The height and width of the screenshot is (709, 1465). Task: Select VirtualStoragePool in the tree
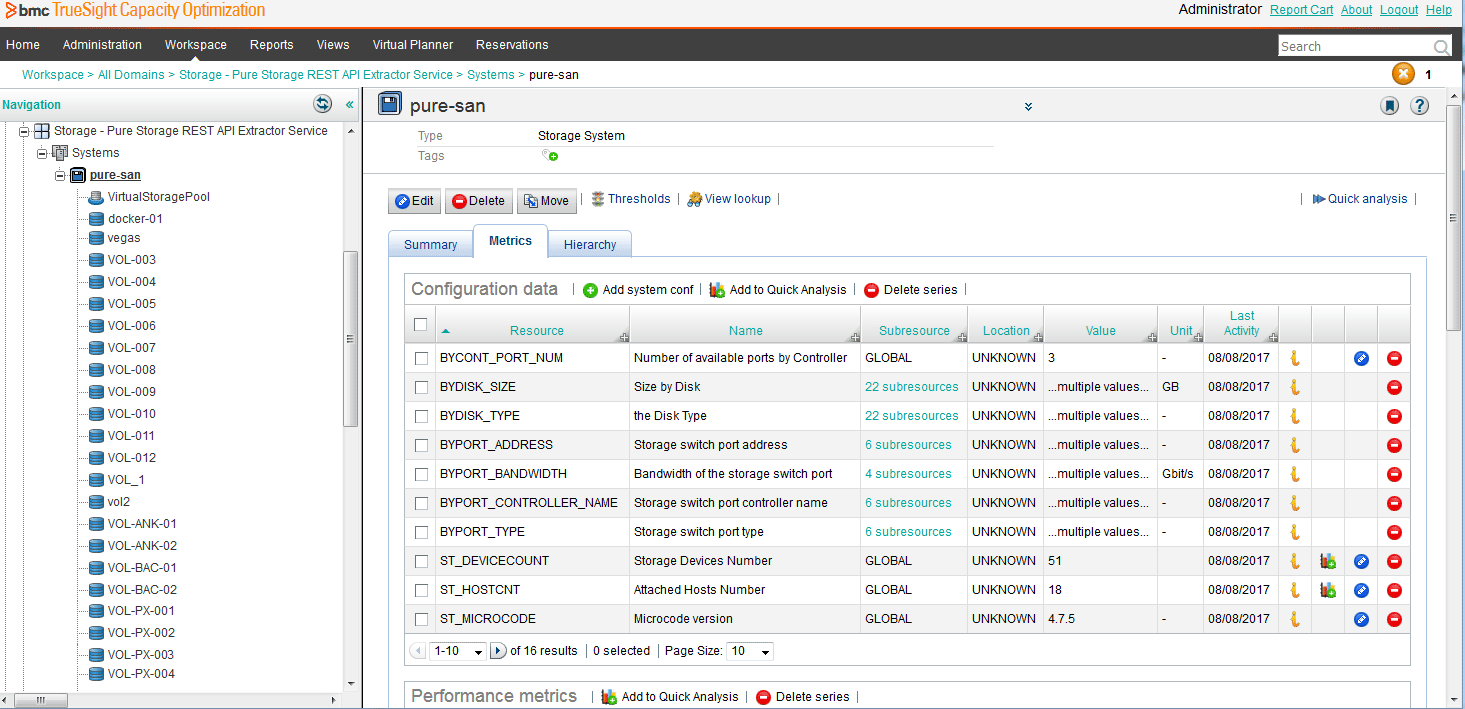[x=158, y=197]
